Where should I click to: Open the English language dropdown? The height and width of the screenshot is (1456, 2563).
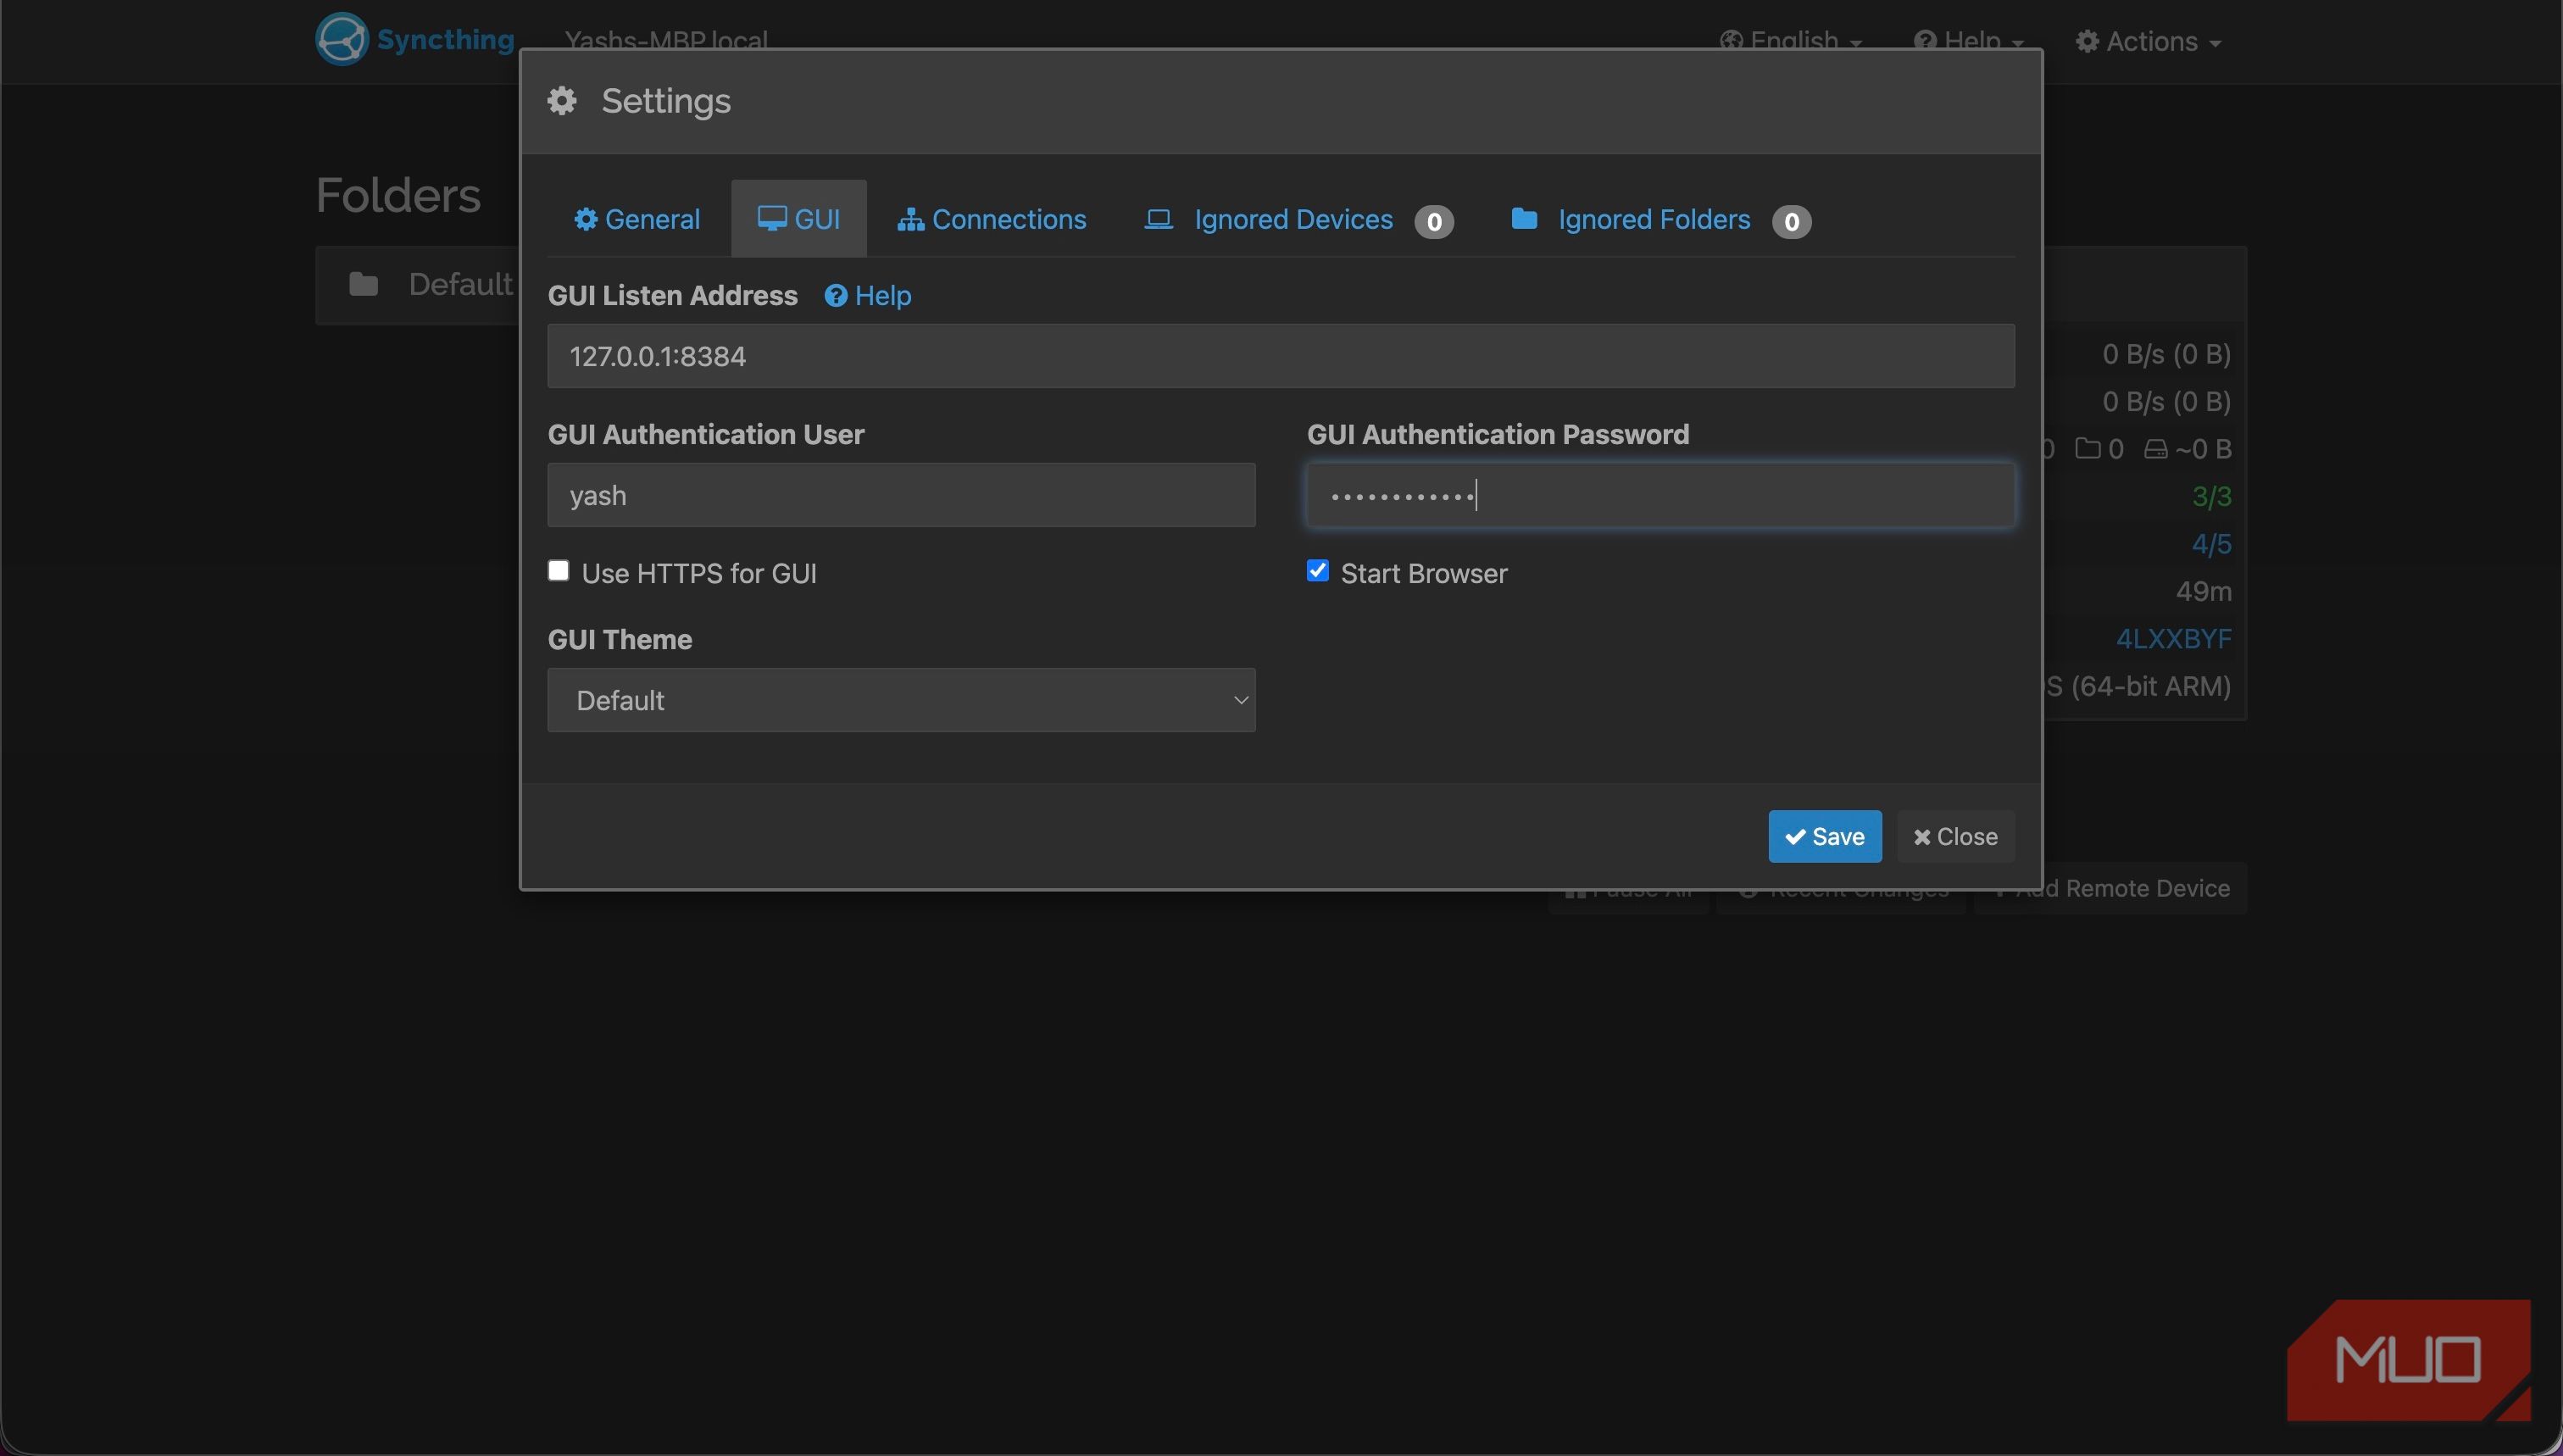1790,41
